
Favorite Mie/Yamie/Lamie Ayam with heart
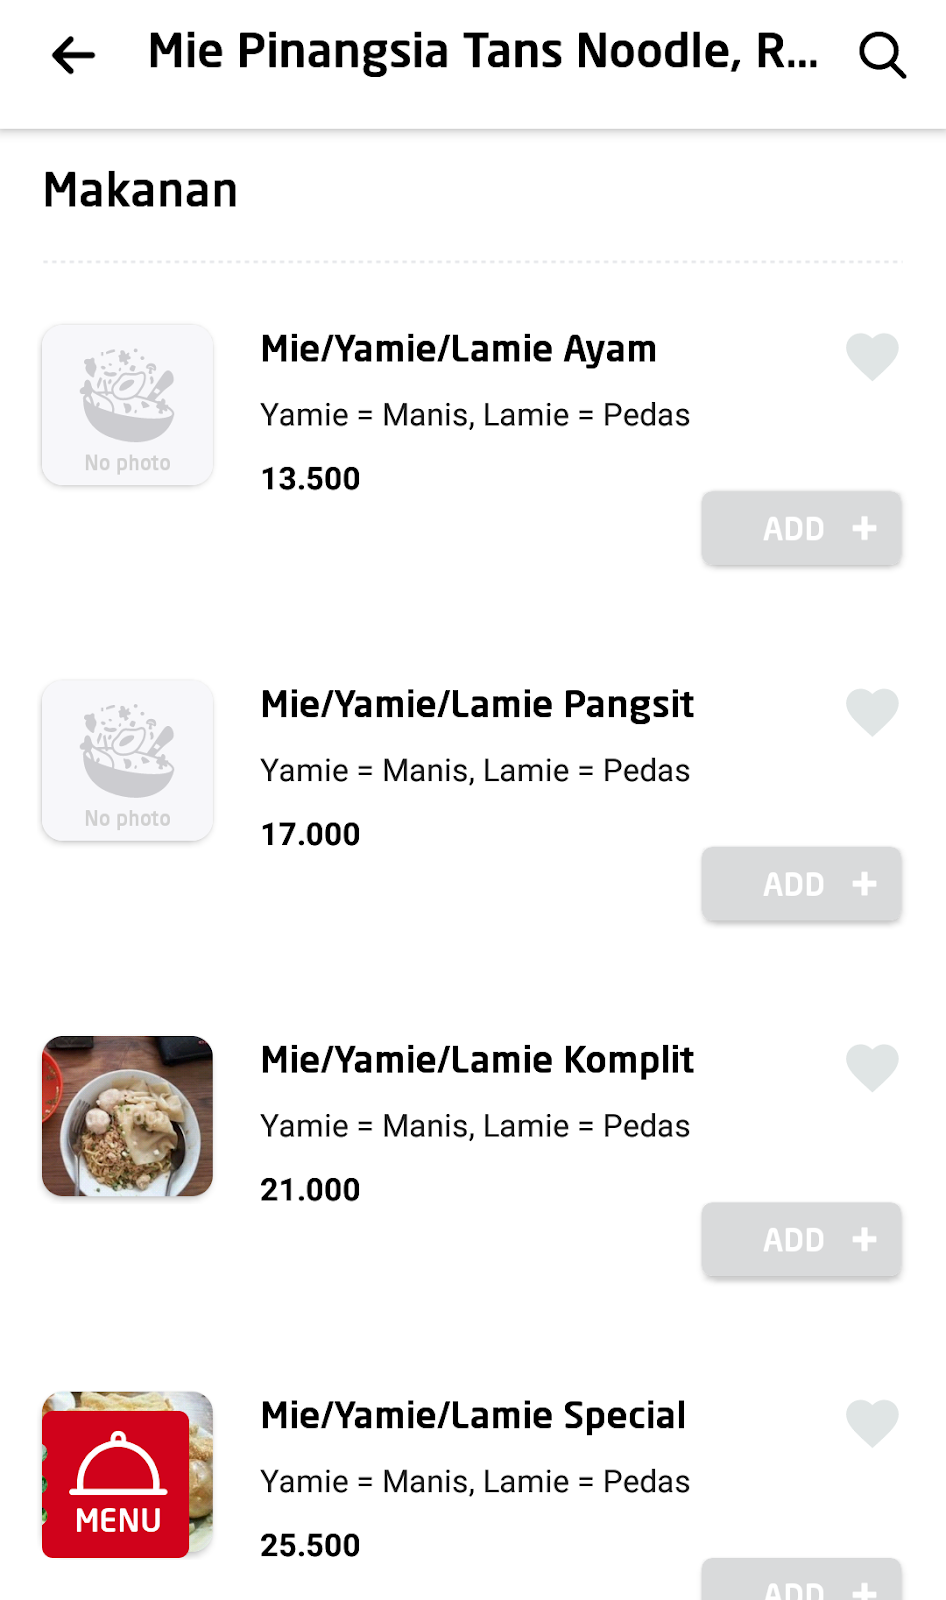coord(872,357)
